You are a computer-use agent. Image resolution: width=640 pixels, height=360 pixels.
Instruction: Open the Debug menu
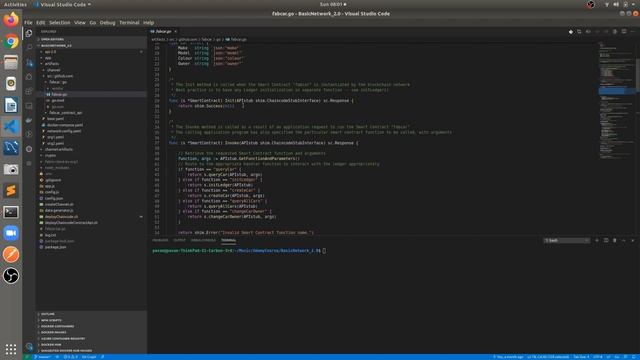point(107,22)
